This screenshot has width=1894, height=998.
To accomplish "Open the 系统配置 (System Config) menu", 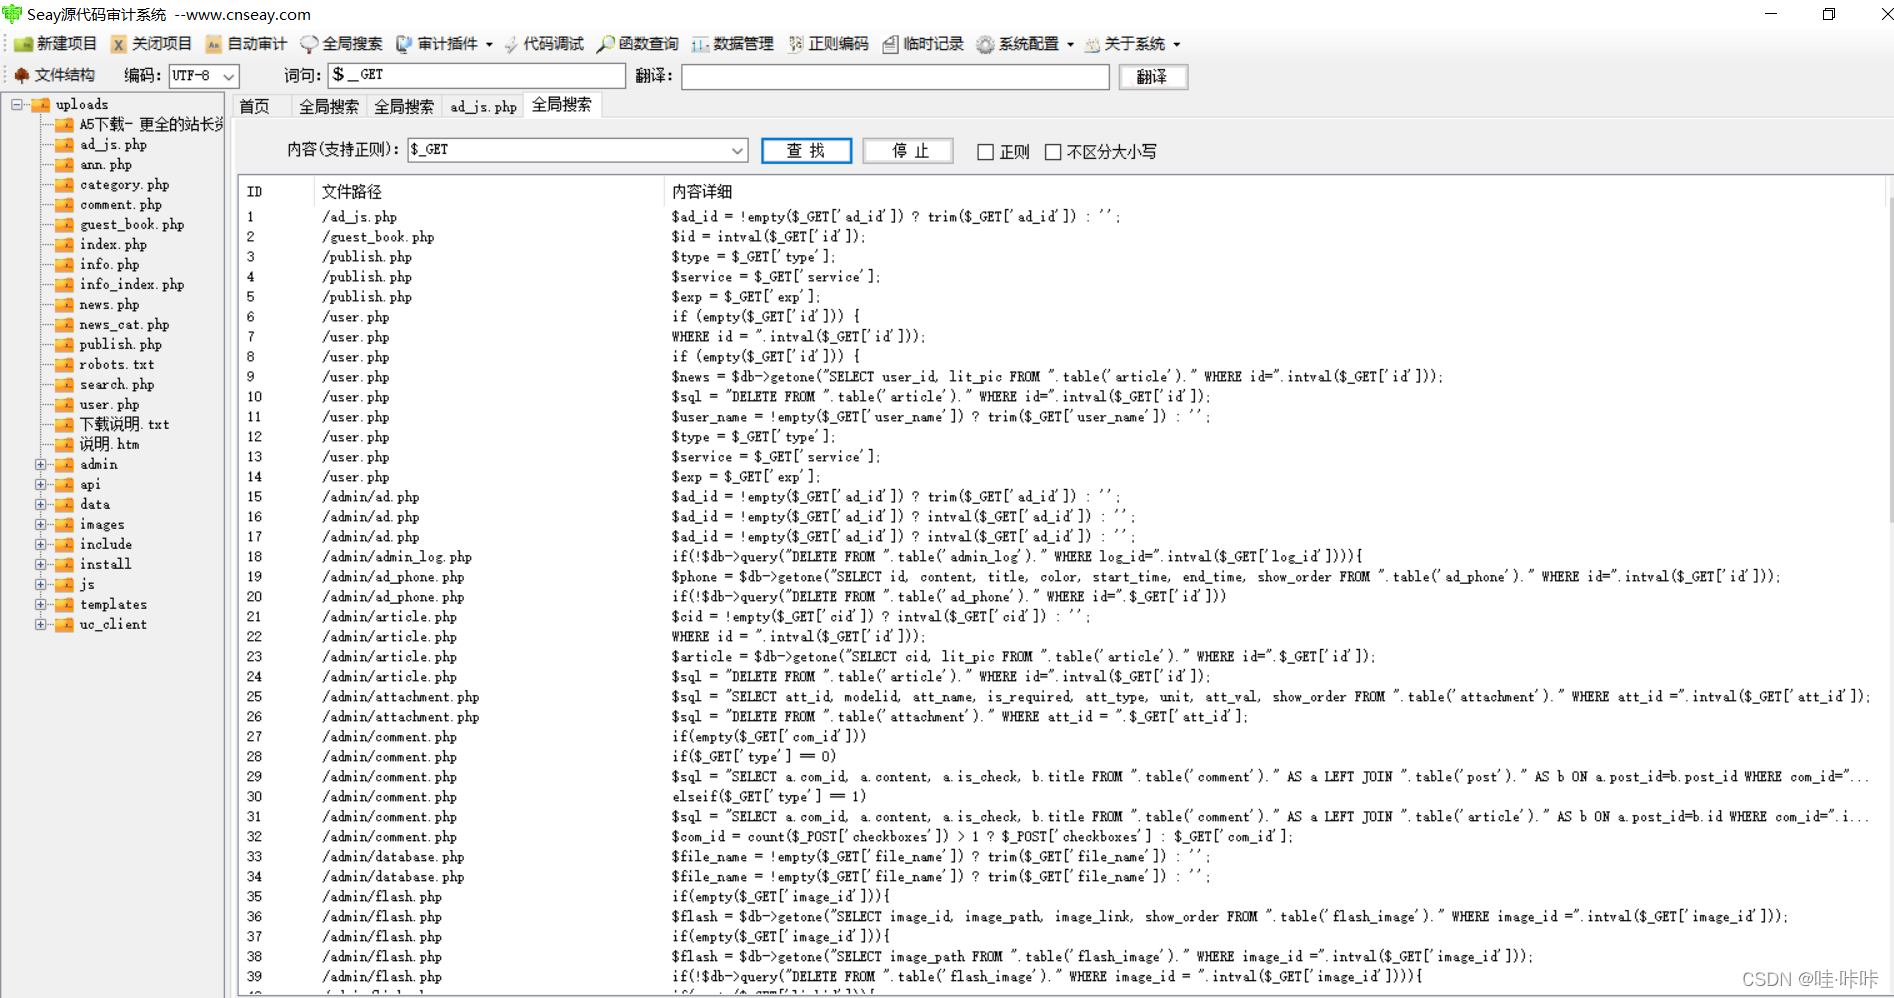I will coord(1025,44).
